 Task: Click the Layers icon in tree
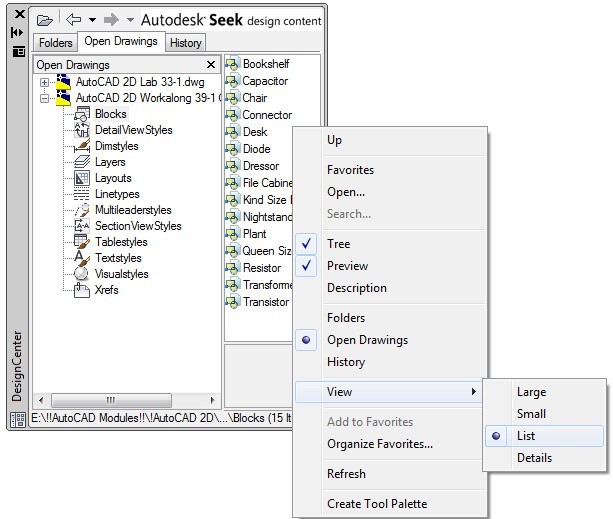(x=83, y=162)
